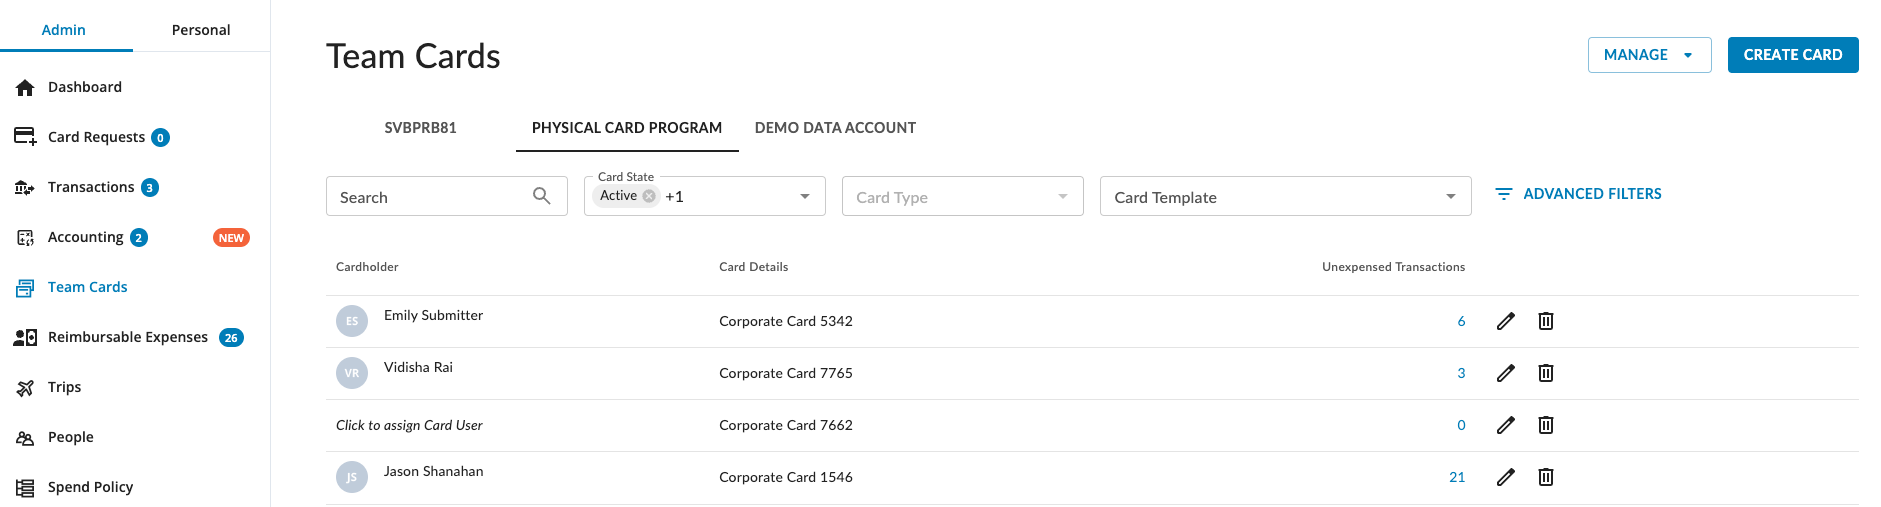Remove the Active chip from Card State
This screenshot has height=507, width=1881.
point(649,196)
